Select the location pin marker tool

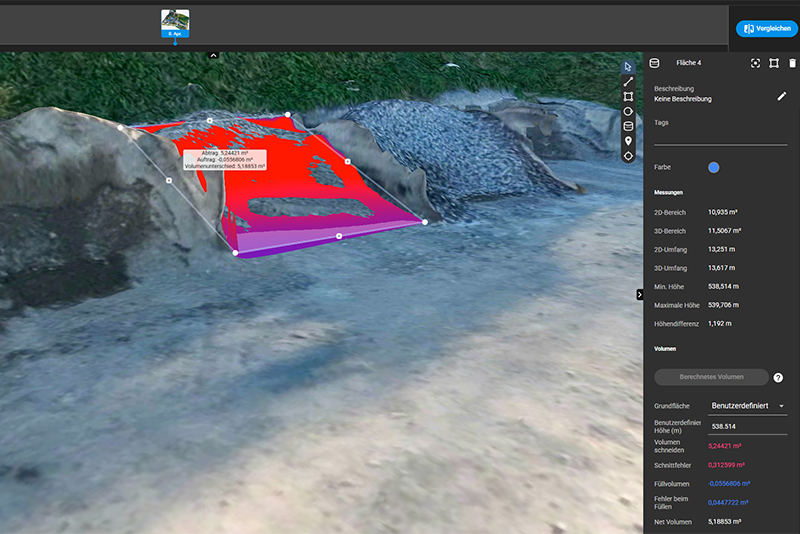(628, 141)
